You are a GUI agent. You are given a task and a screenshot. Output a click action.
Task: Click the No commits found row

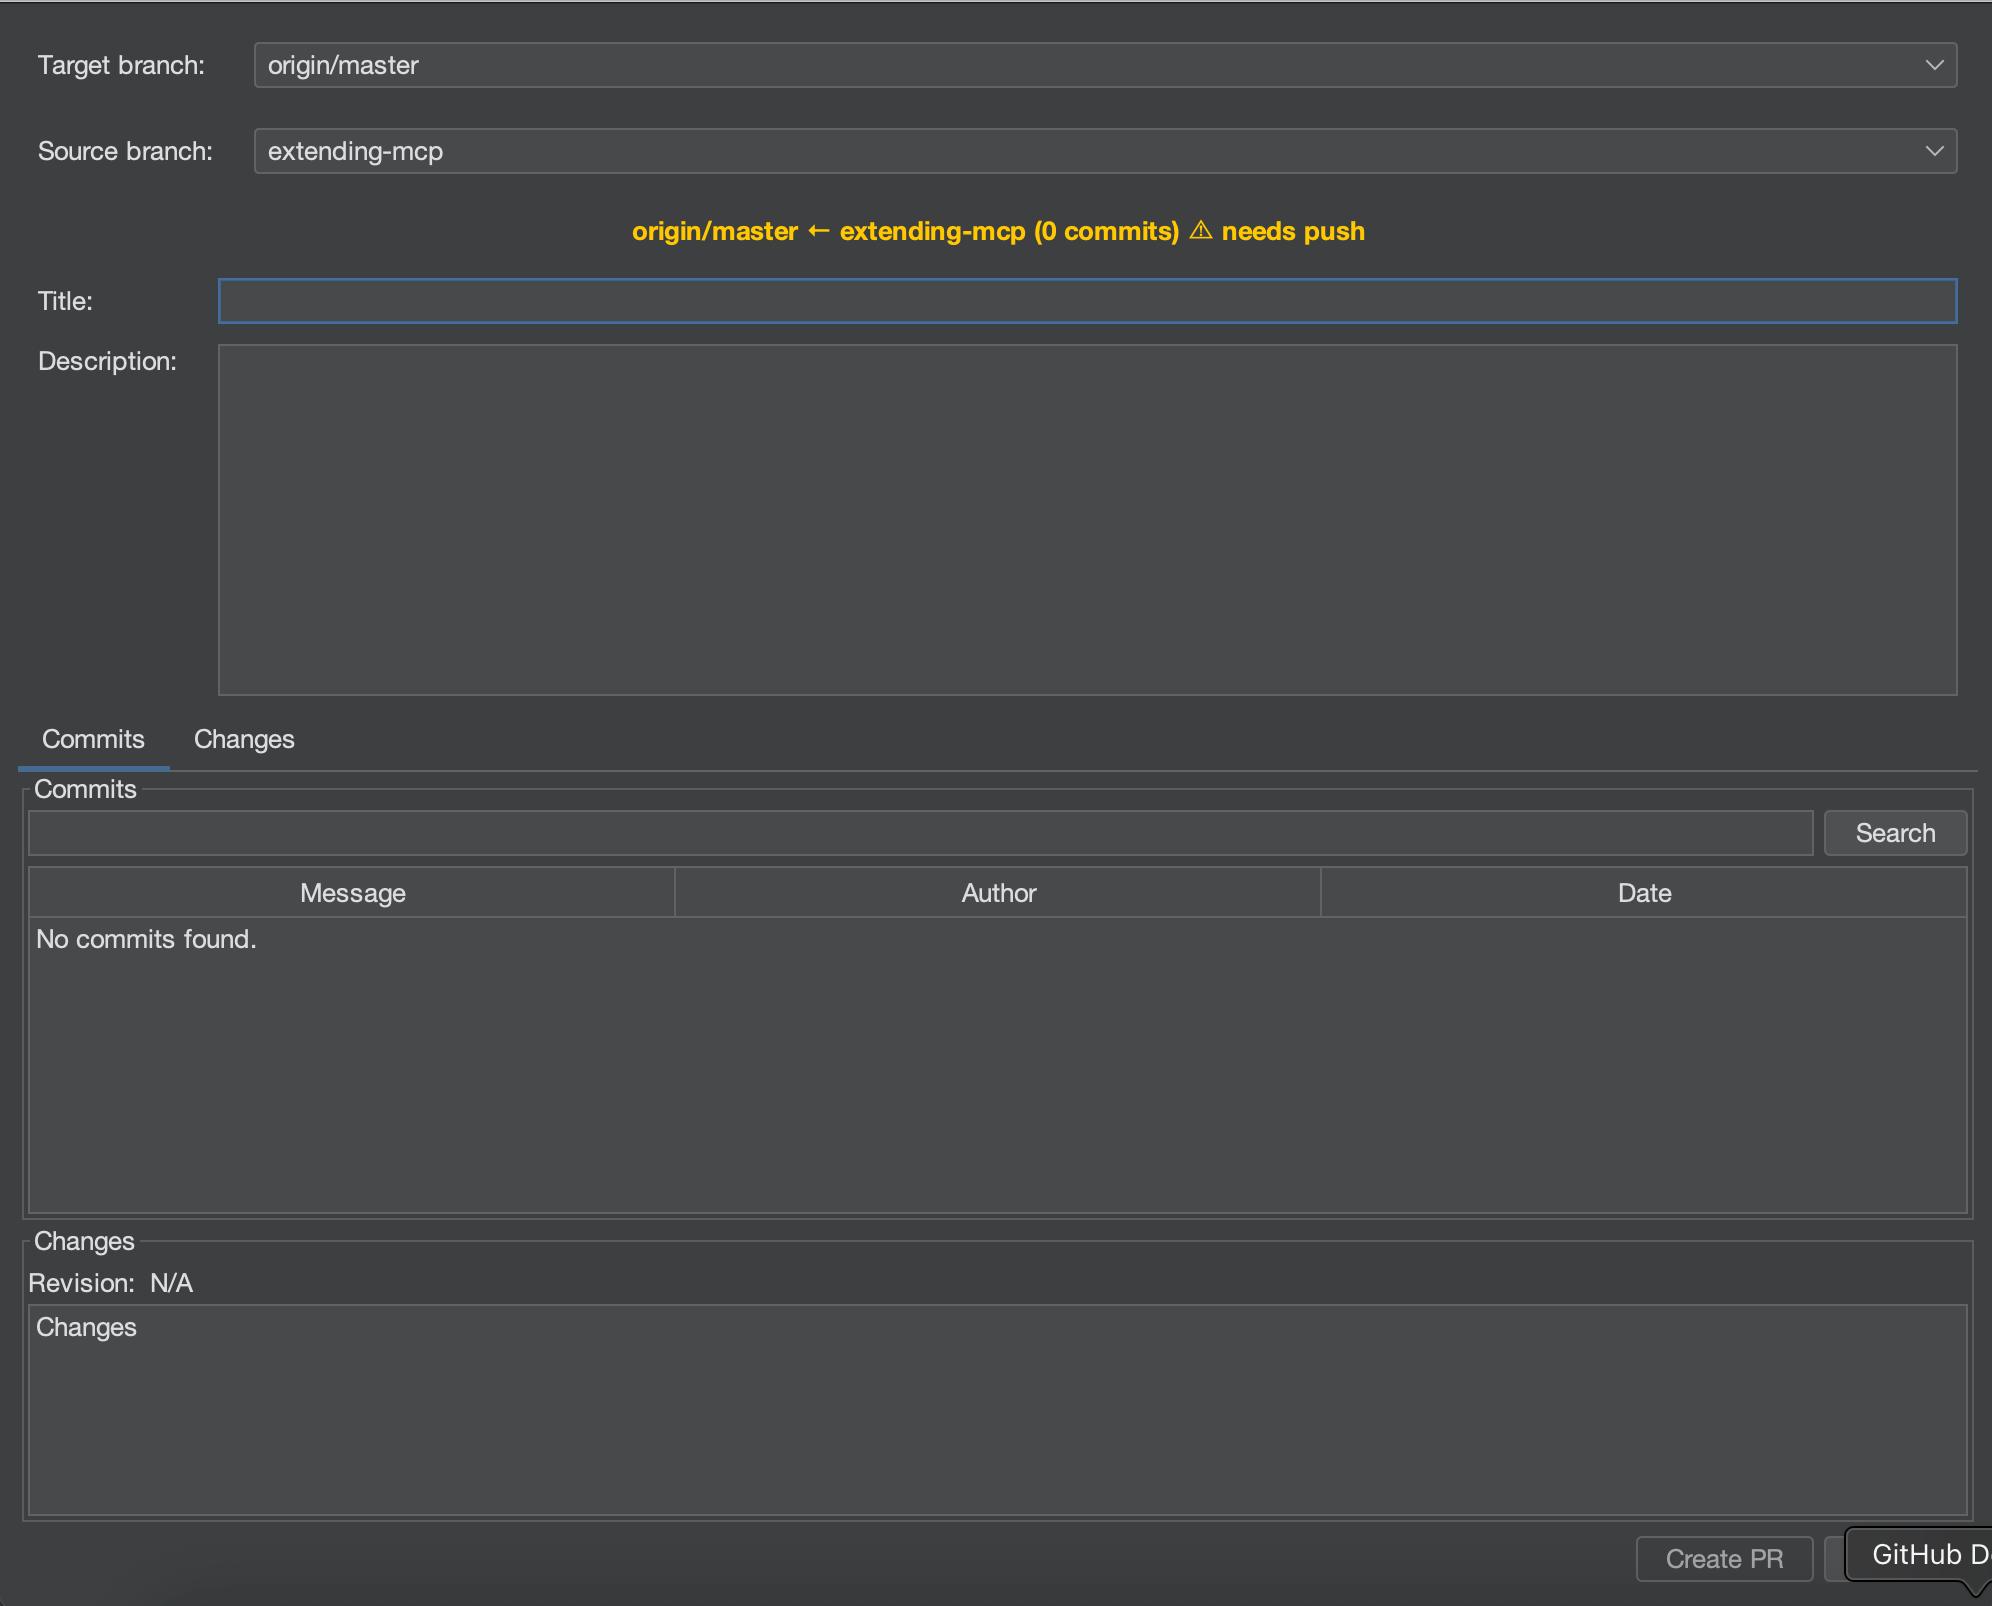pyautogui.click(x=147, y=939)
